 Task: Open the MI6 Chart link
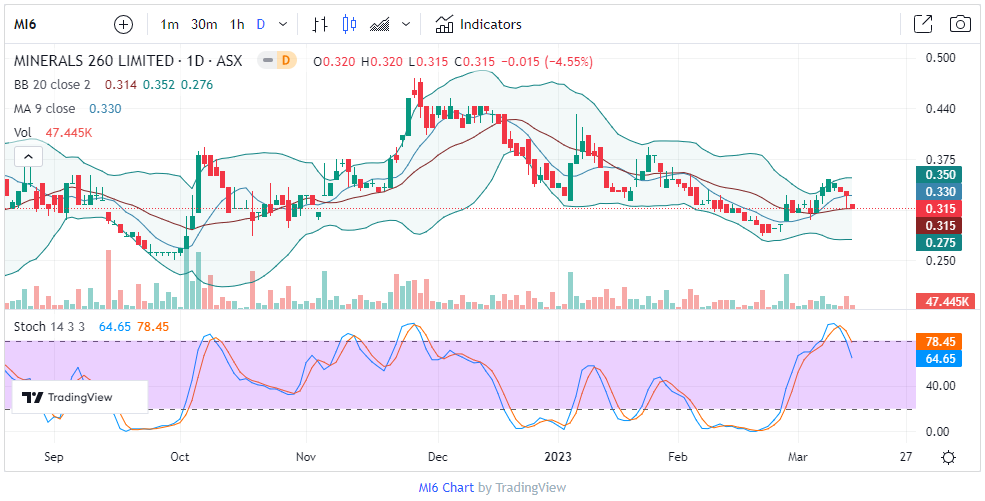click(445, 487)
